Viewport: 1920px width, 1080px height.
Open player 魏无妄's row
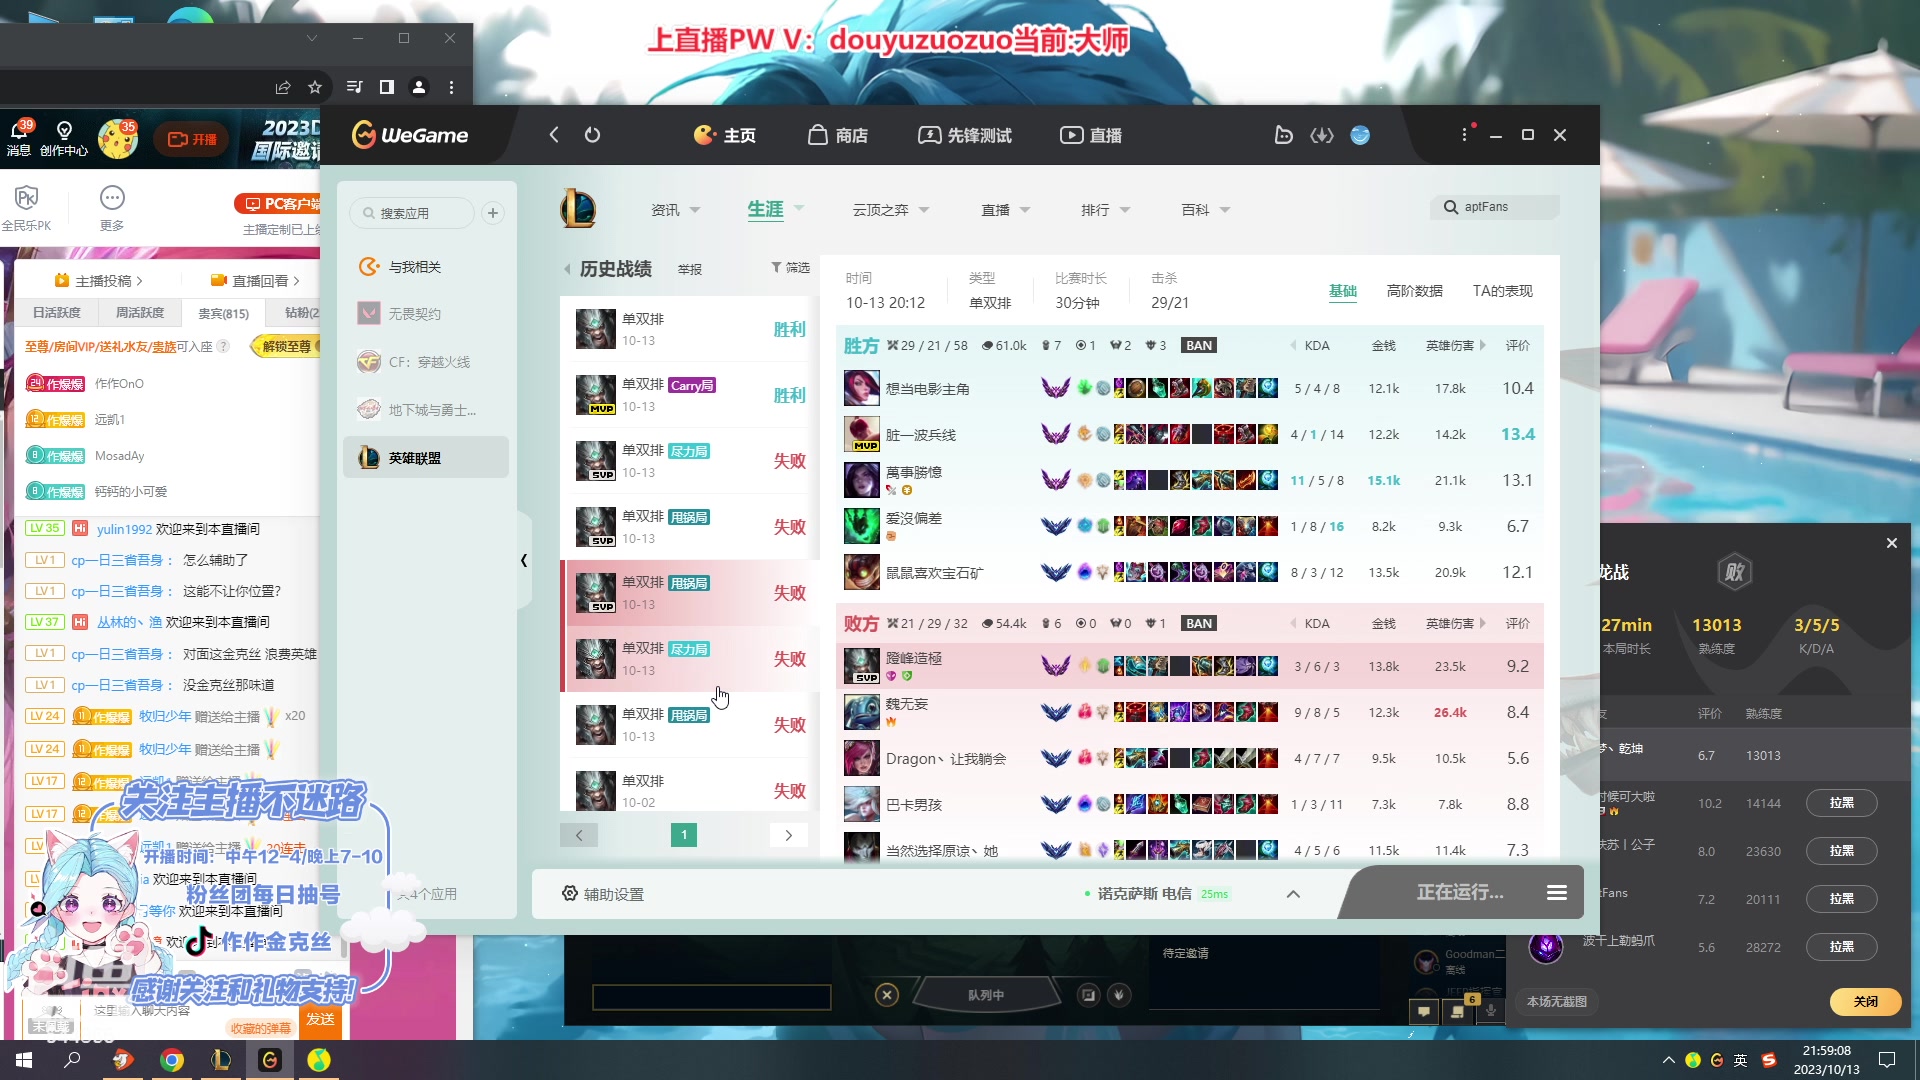[x=1190, y=712]
